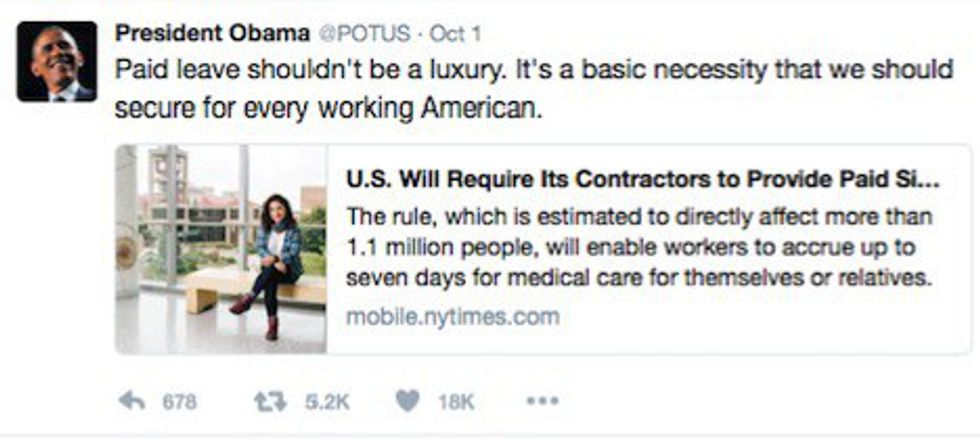
Task: Open the President Obama display name
Action: [212, 33]
